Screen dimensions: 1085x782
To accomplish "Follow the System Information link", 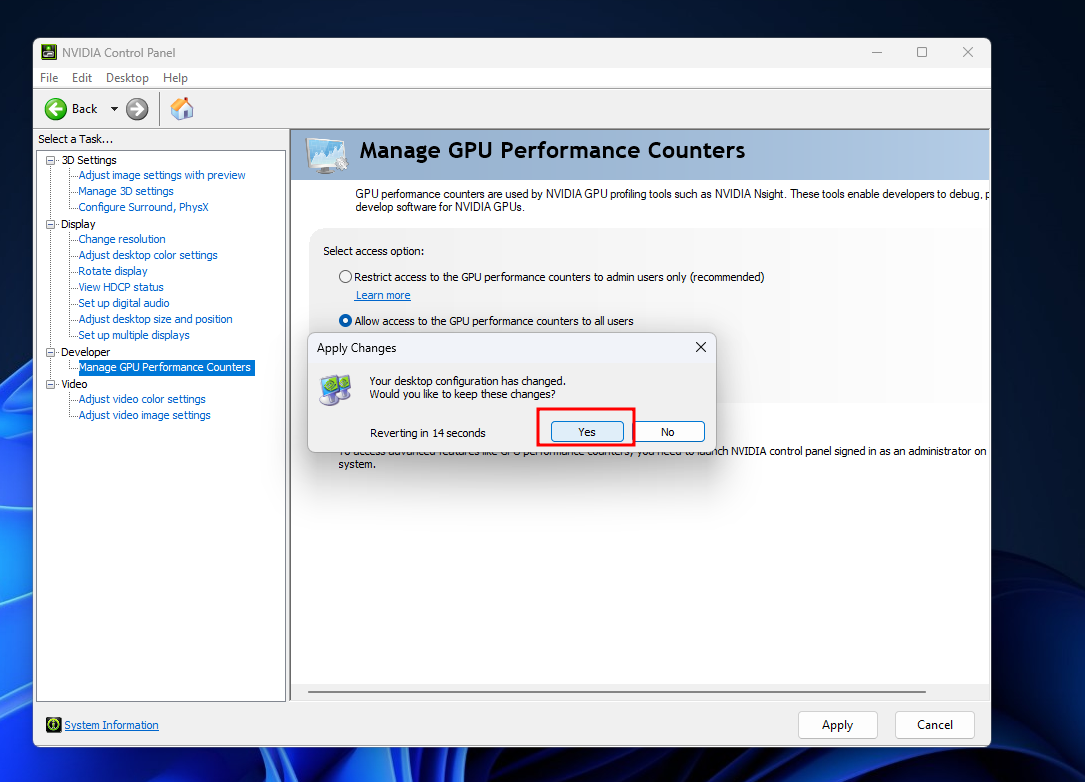I will click(x=111, y=724).
